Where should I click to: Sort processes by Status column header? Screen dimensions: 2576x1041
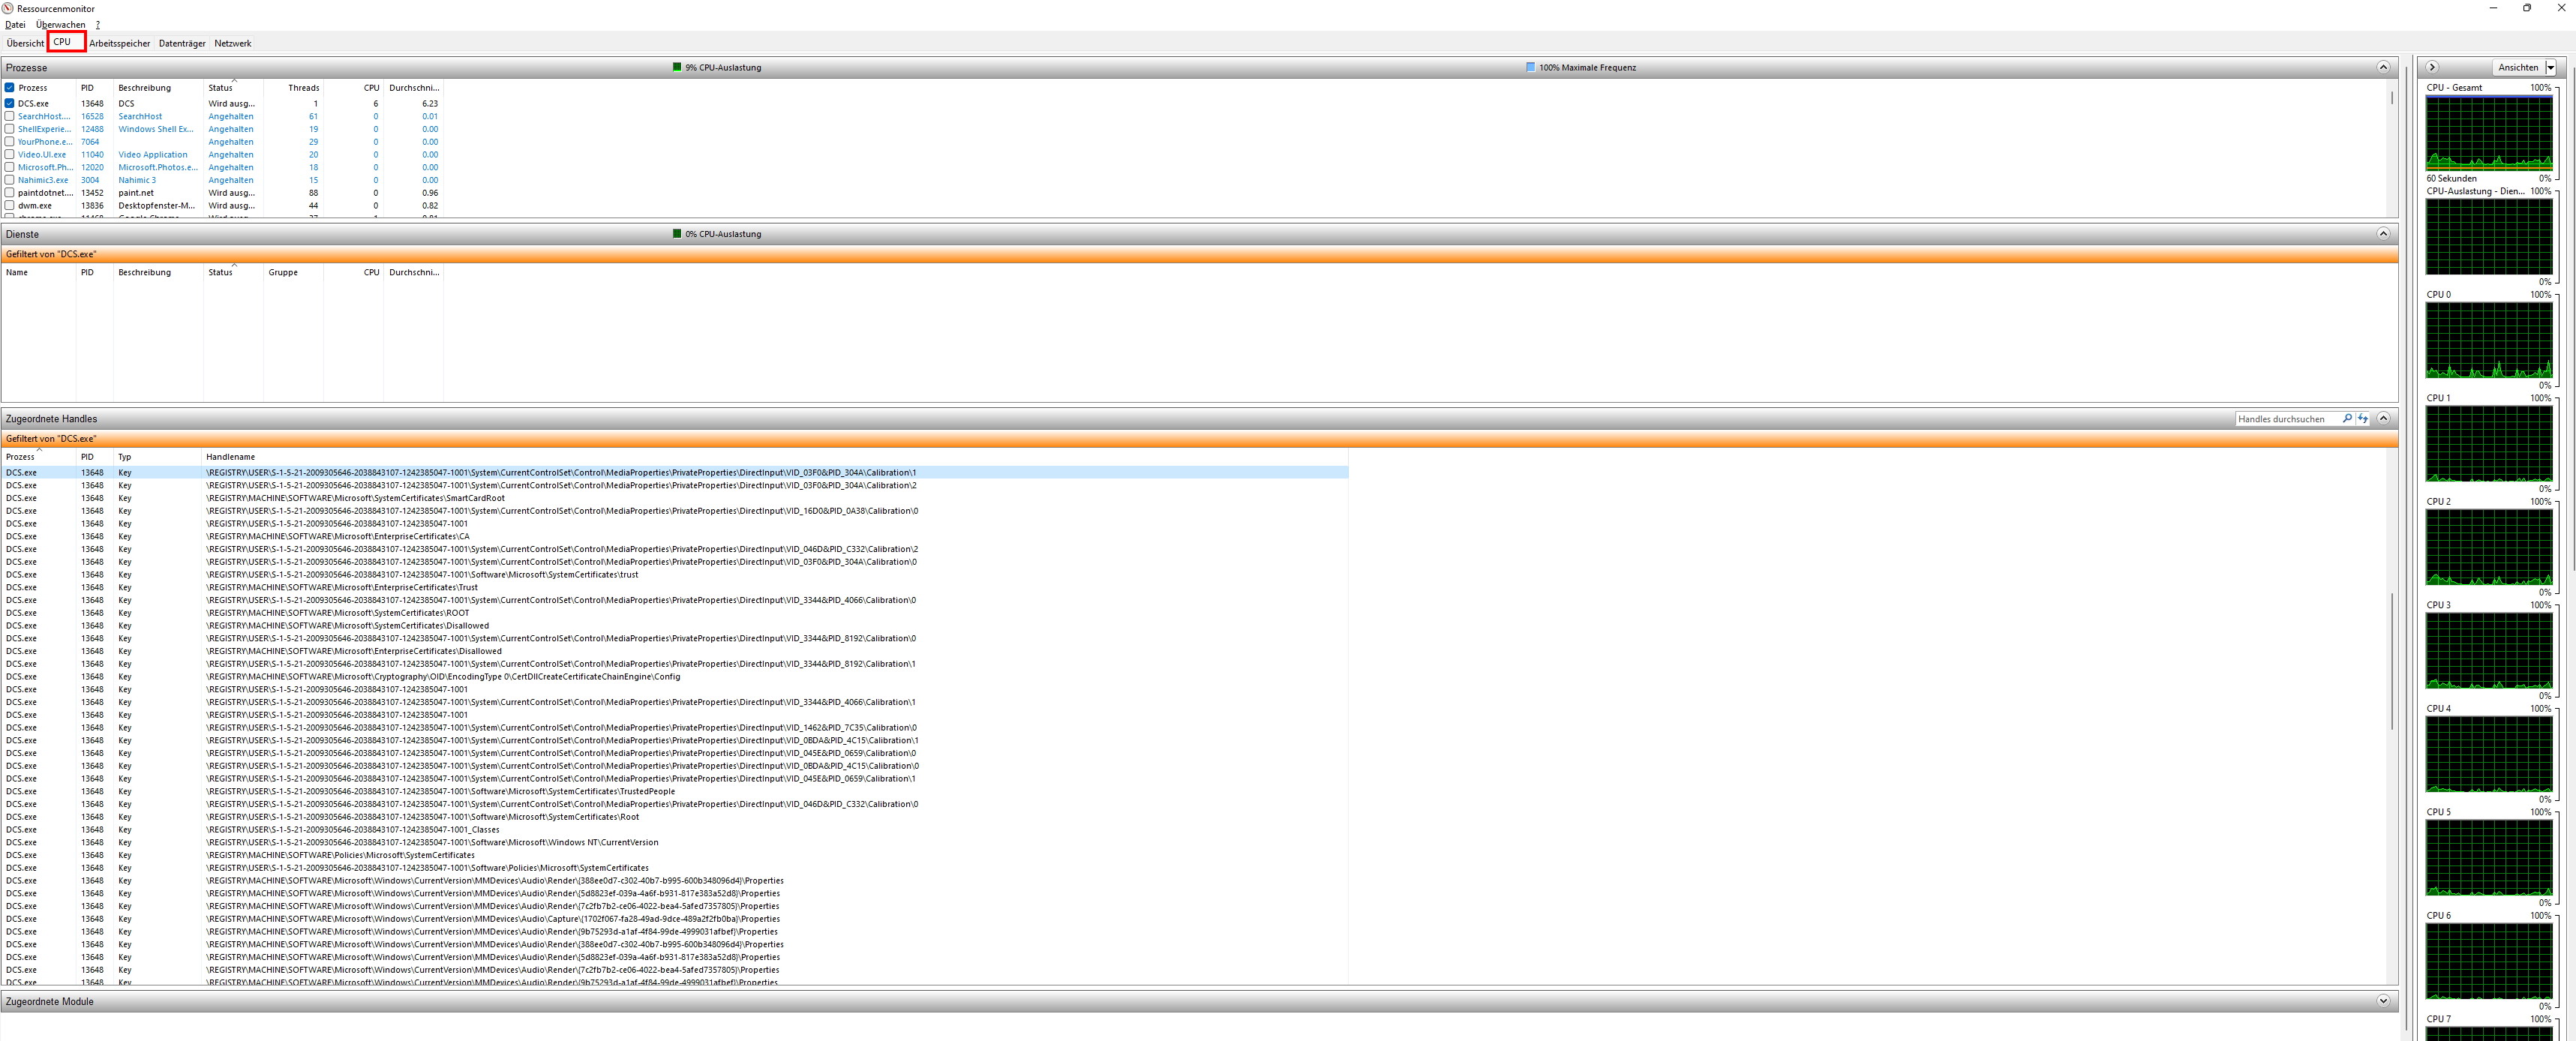[234, 88]
